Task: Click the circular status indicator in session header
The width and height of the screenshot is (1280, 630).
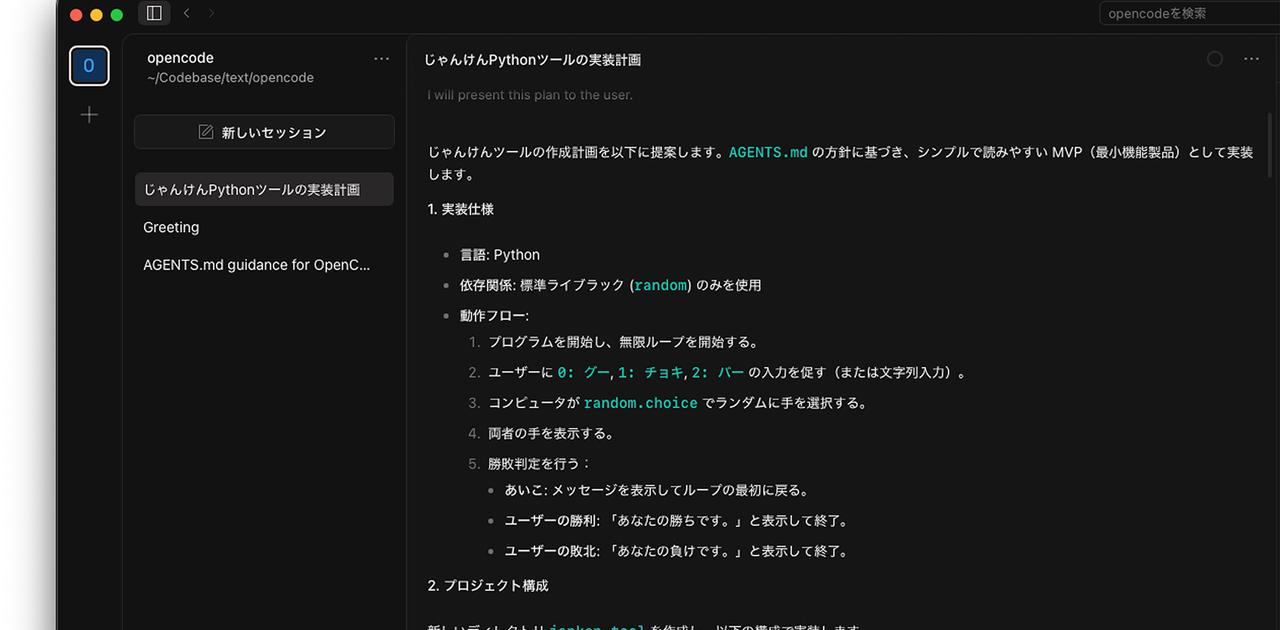Action: [1215, 59]
